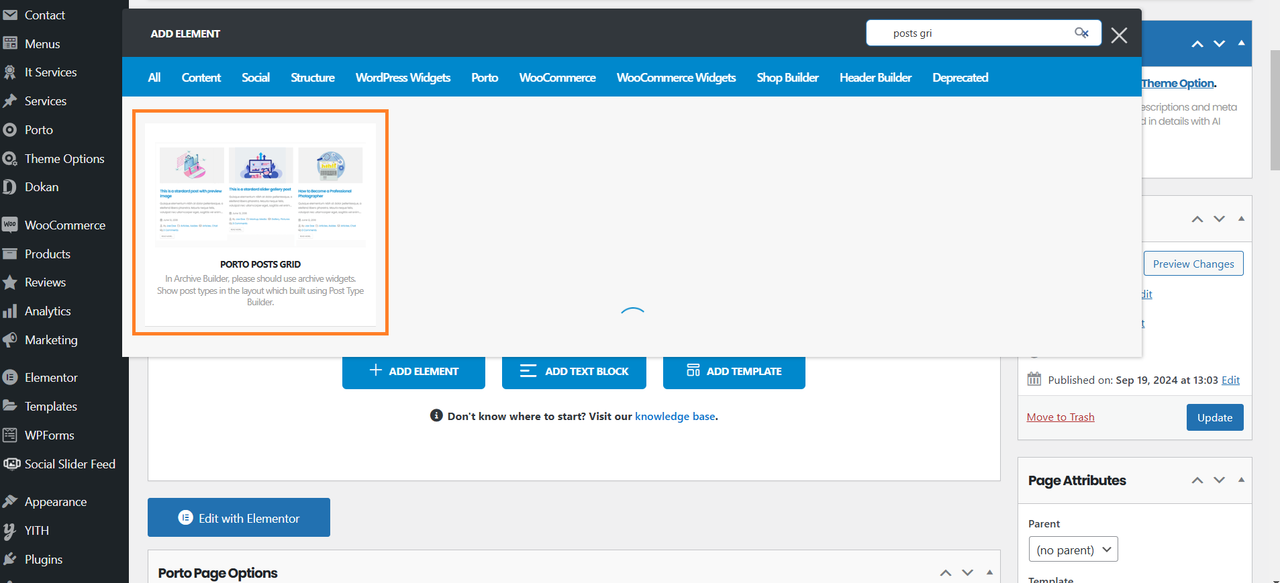Toggle the top blue panel triangle
Viewport: 1280px width, 583px height.
pyautogui.click(x=1242, y=44)
